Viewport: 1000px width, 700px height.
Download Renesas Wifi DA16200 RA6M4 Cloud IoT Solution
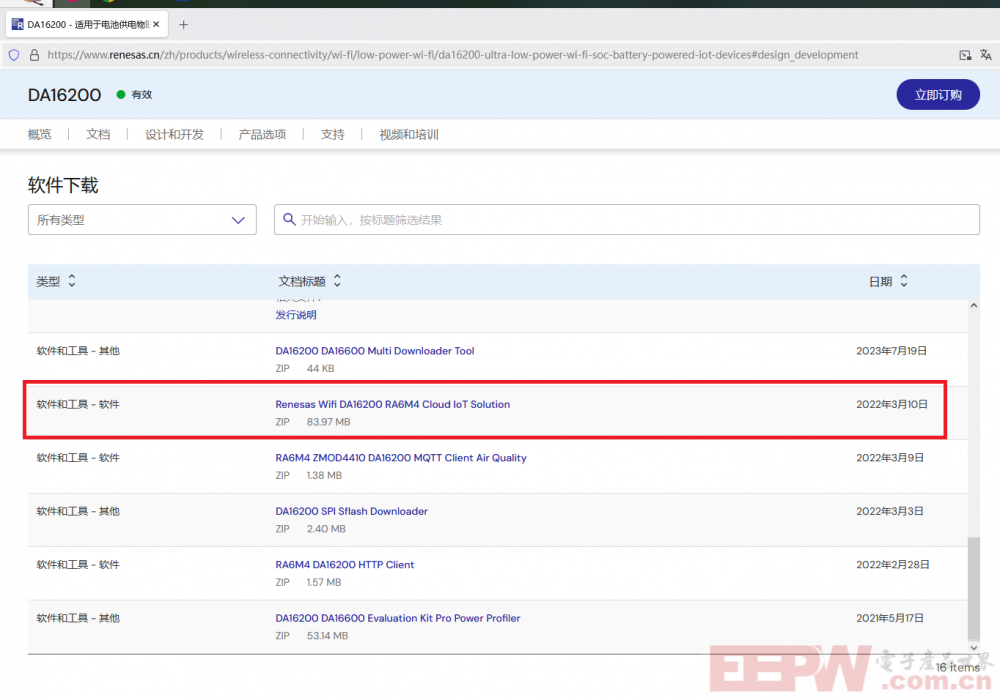click(392, 404)
